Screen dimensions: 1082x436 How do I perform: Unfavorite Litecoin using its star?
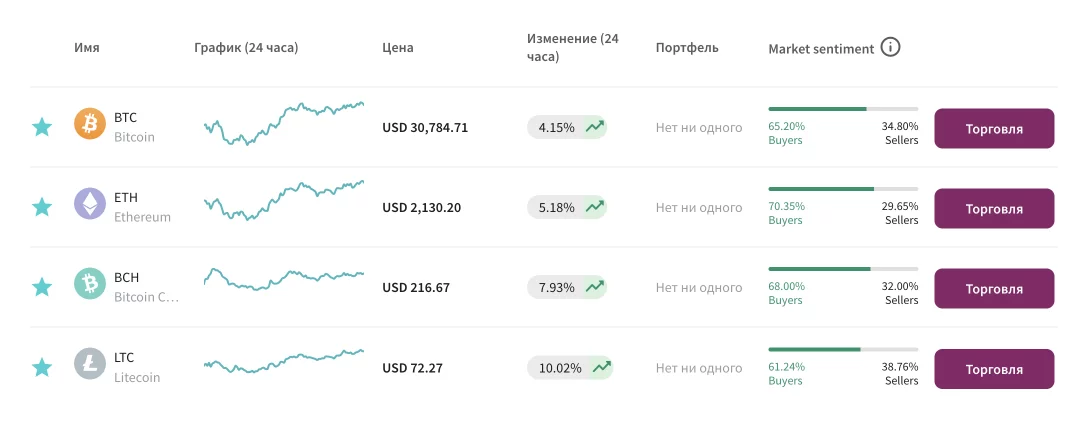[42, 367]
